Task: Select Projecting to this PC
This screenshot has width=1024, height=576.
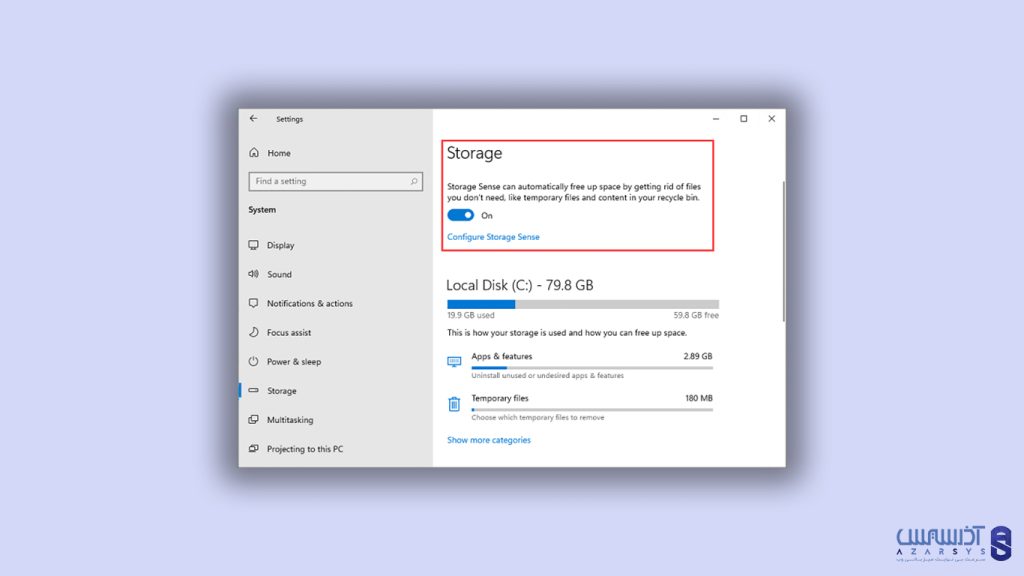Action: pyautogui.click(x=304, y=449)
